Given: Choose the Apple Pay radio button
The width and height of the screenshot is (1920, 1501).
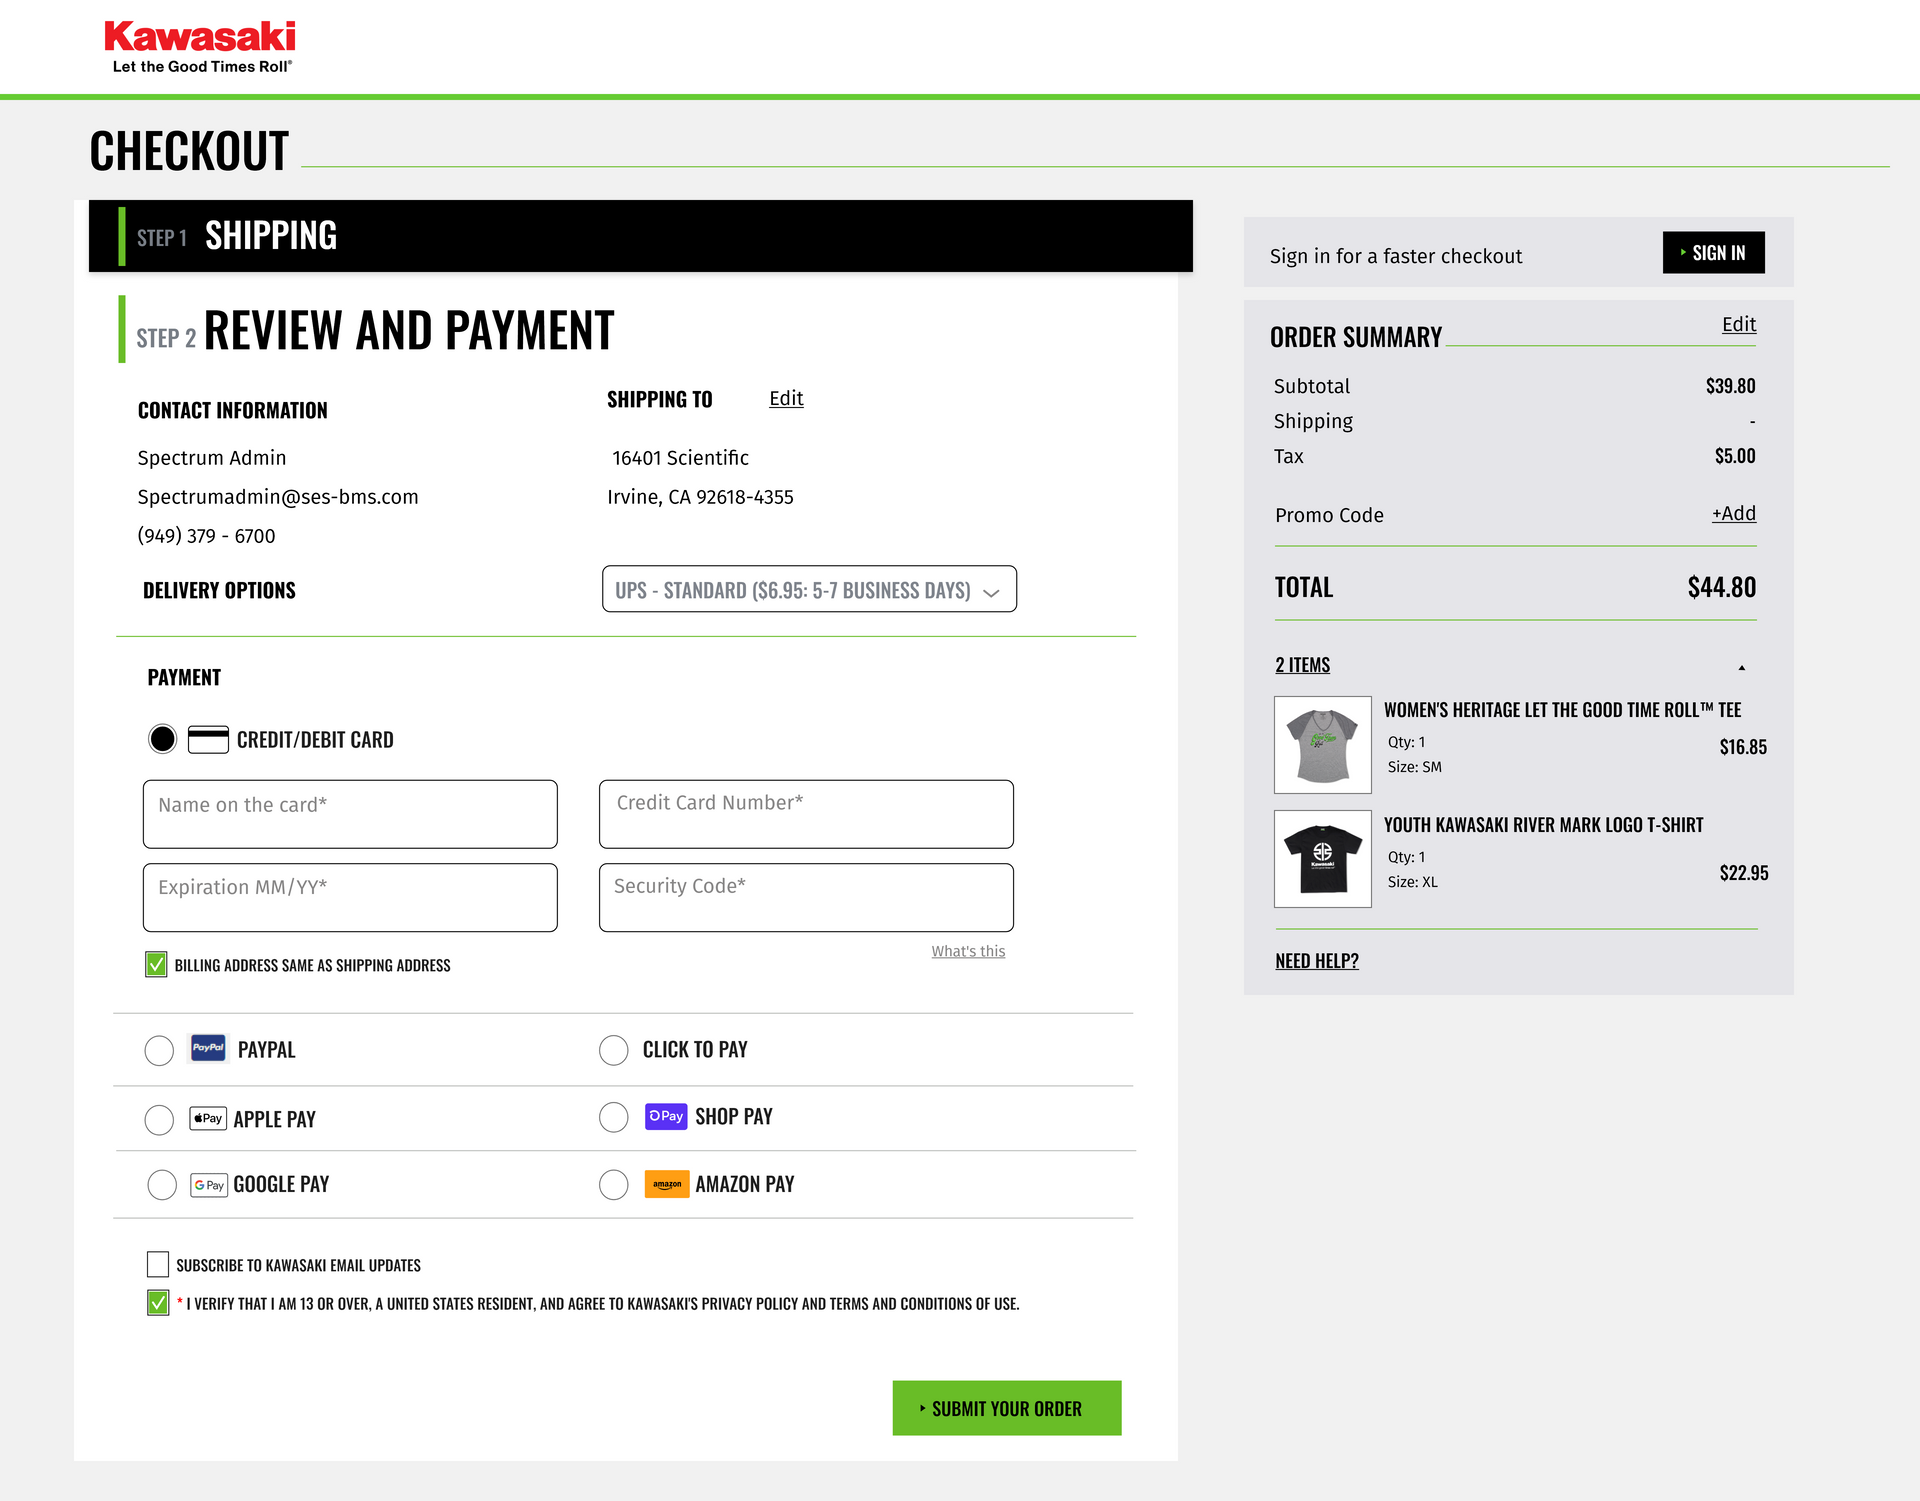Looking at the screenshot, I should (x=159, y=1119).
